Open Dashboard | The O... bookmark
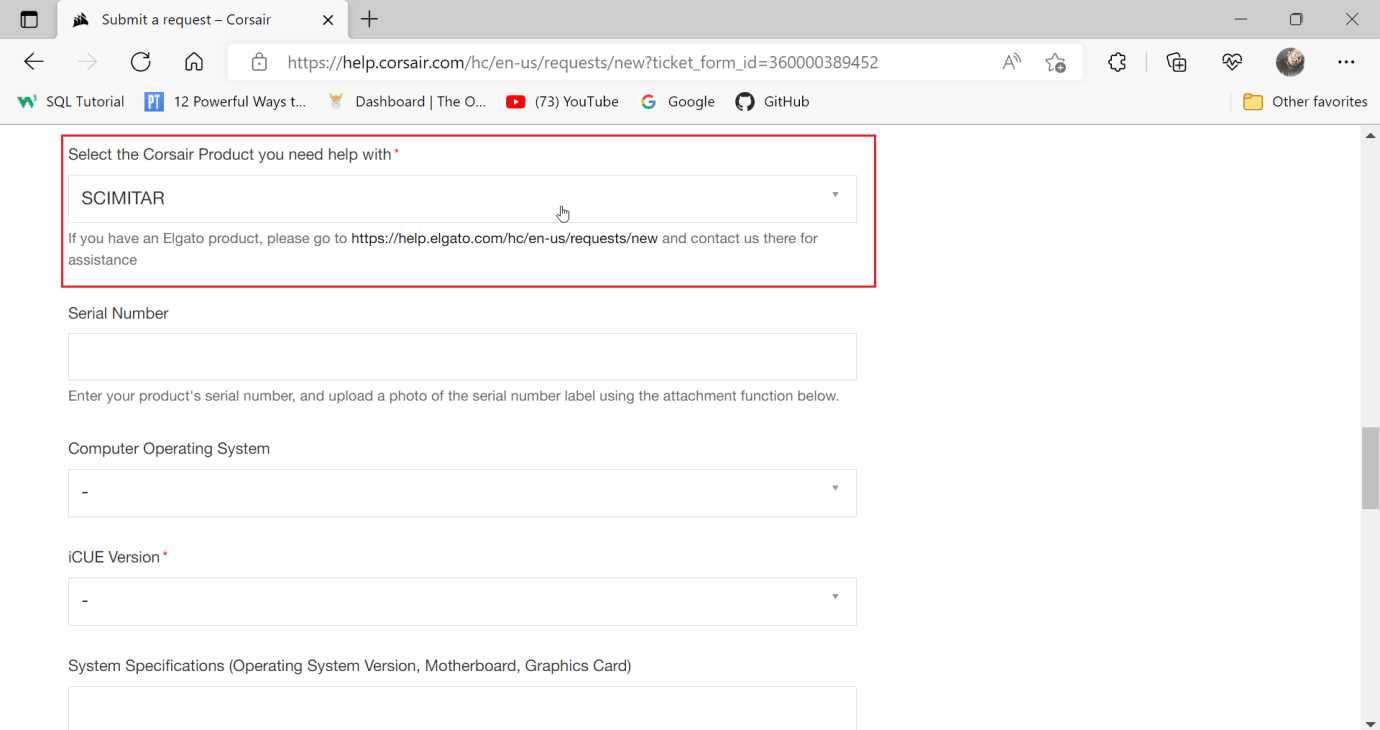The height and width of the screenshot is (730, 1380). point(407,101)
